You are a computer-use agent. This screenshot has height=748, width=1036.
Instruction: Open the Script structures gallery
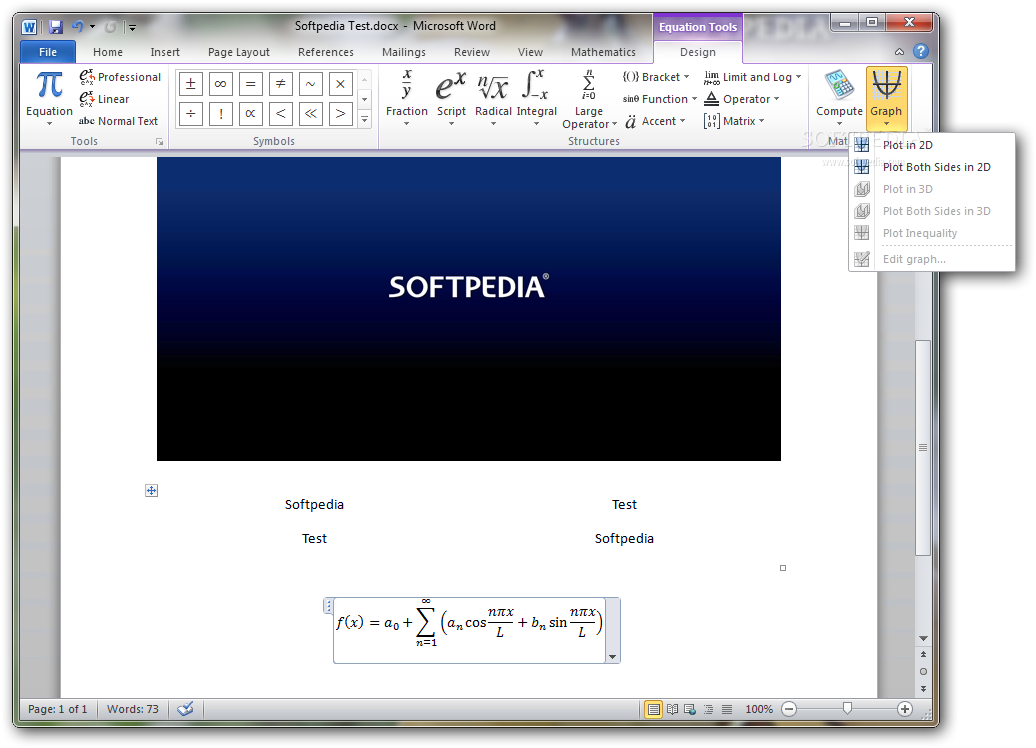(451, 98)
